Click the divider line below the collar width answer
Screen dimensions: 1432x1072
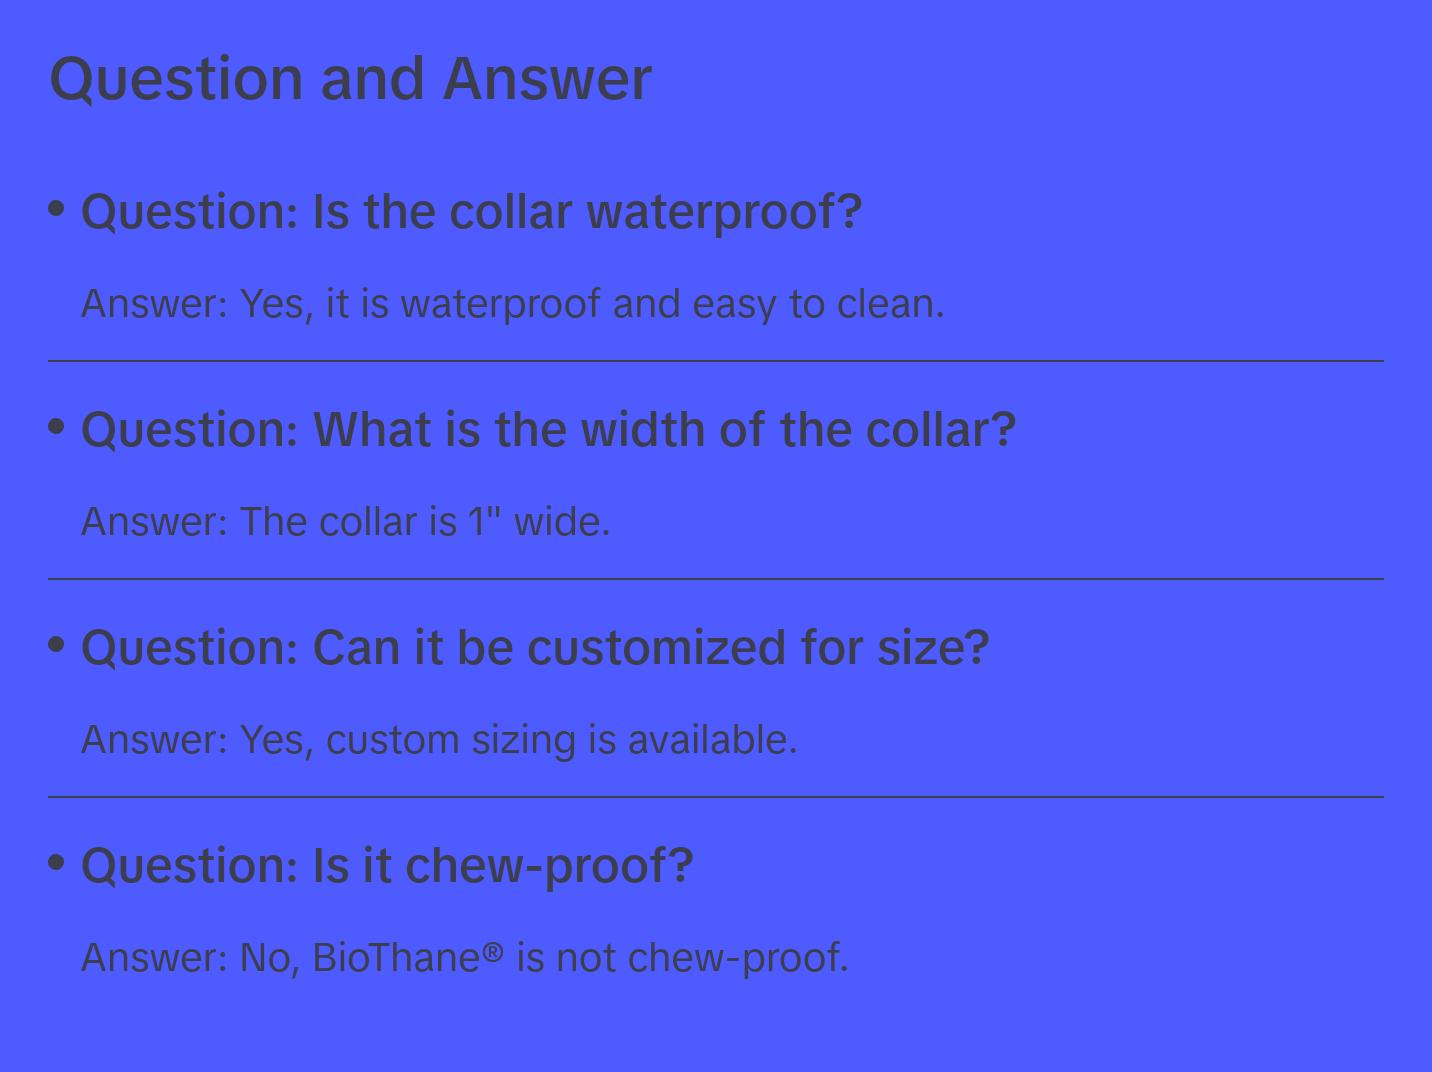pos(716,579)
